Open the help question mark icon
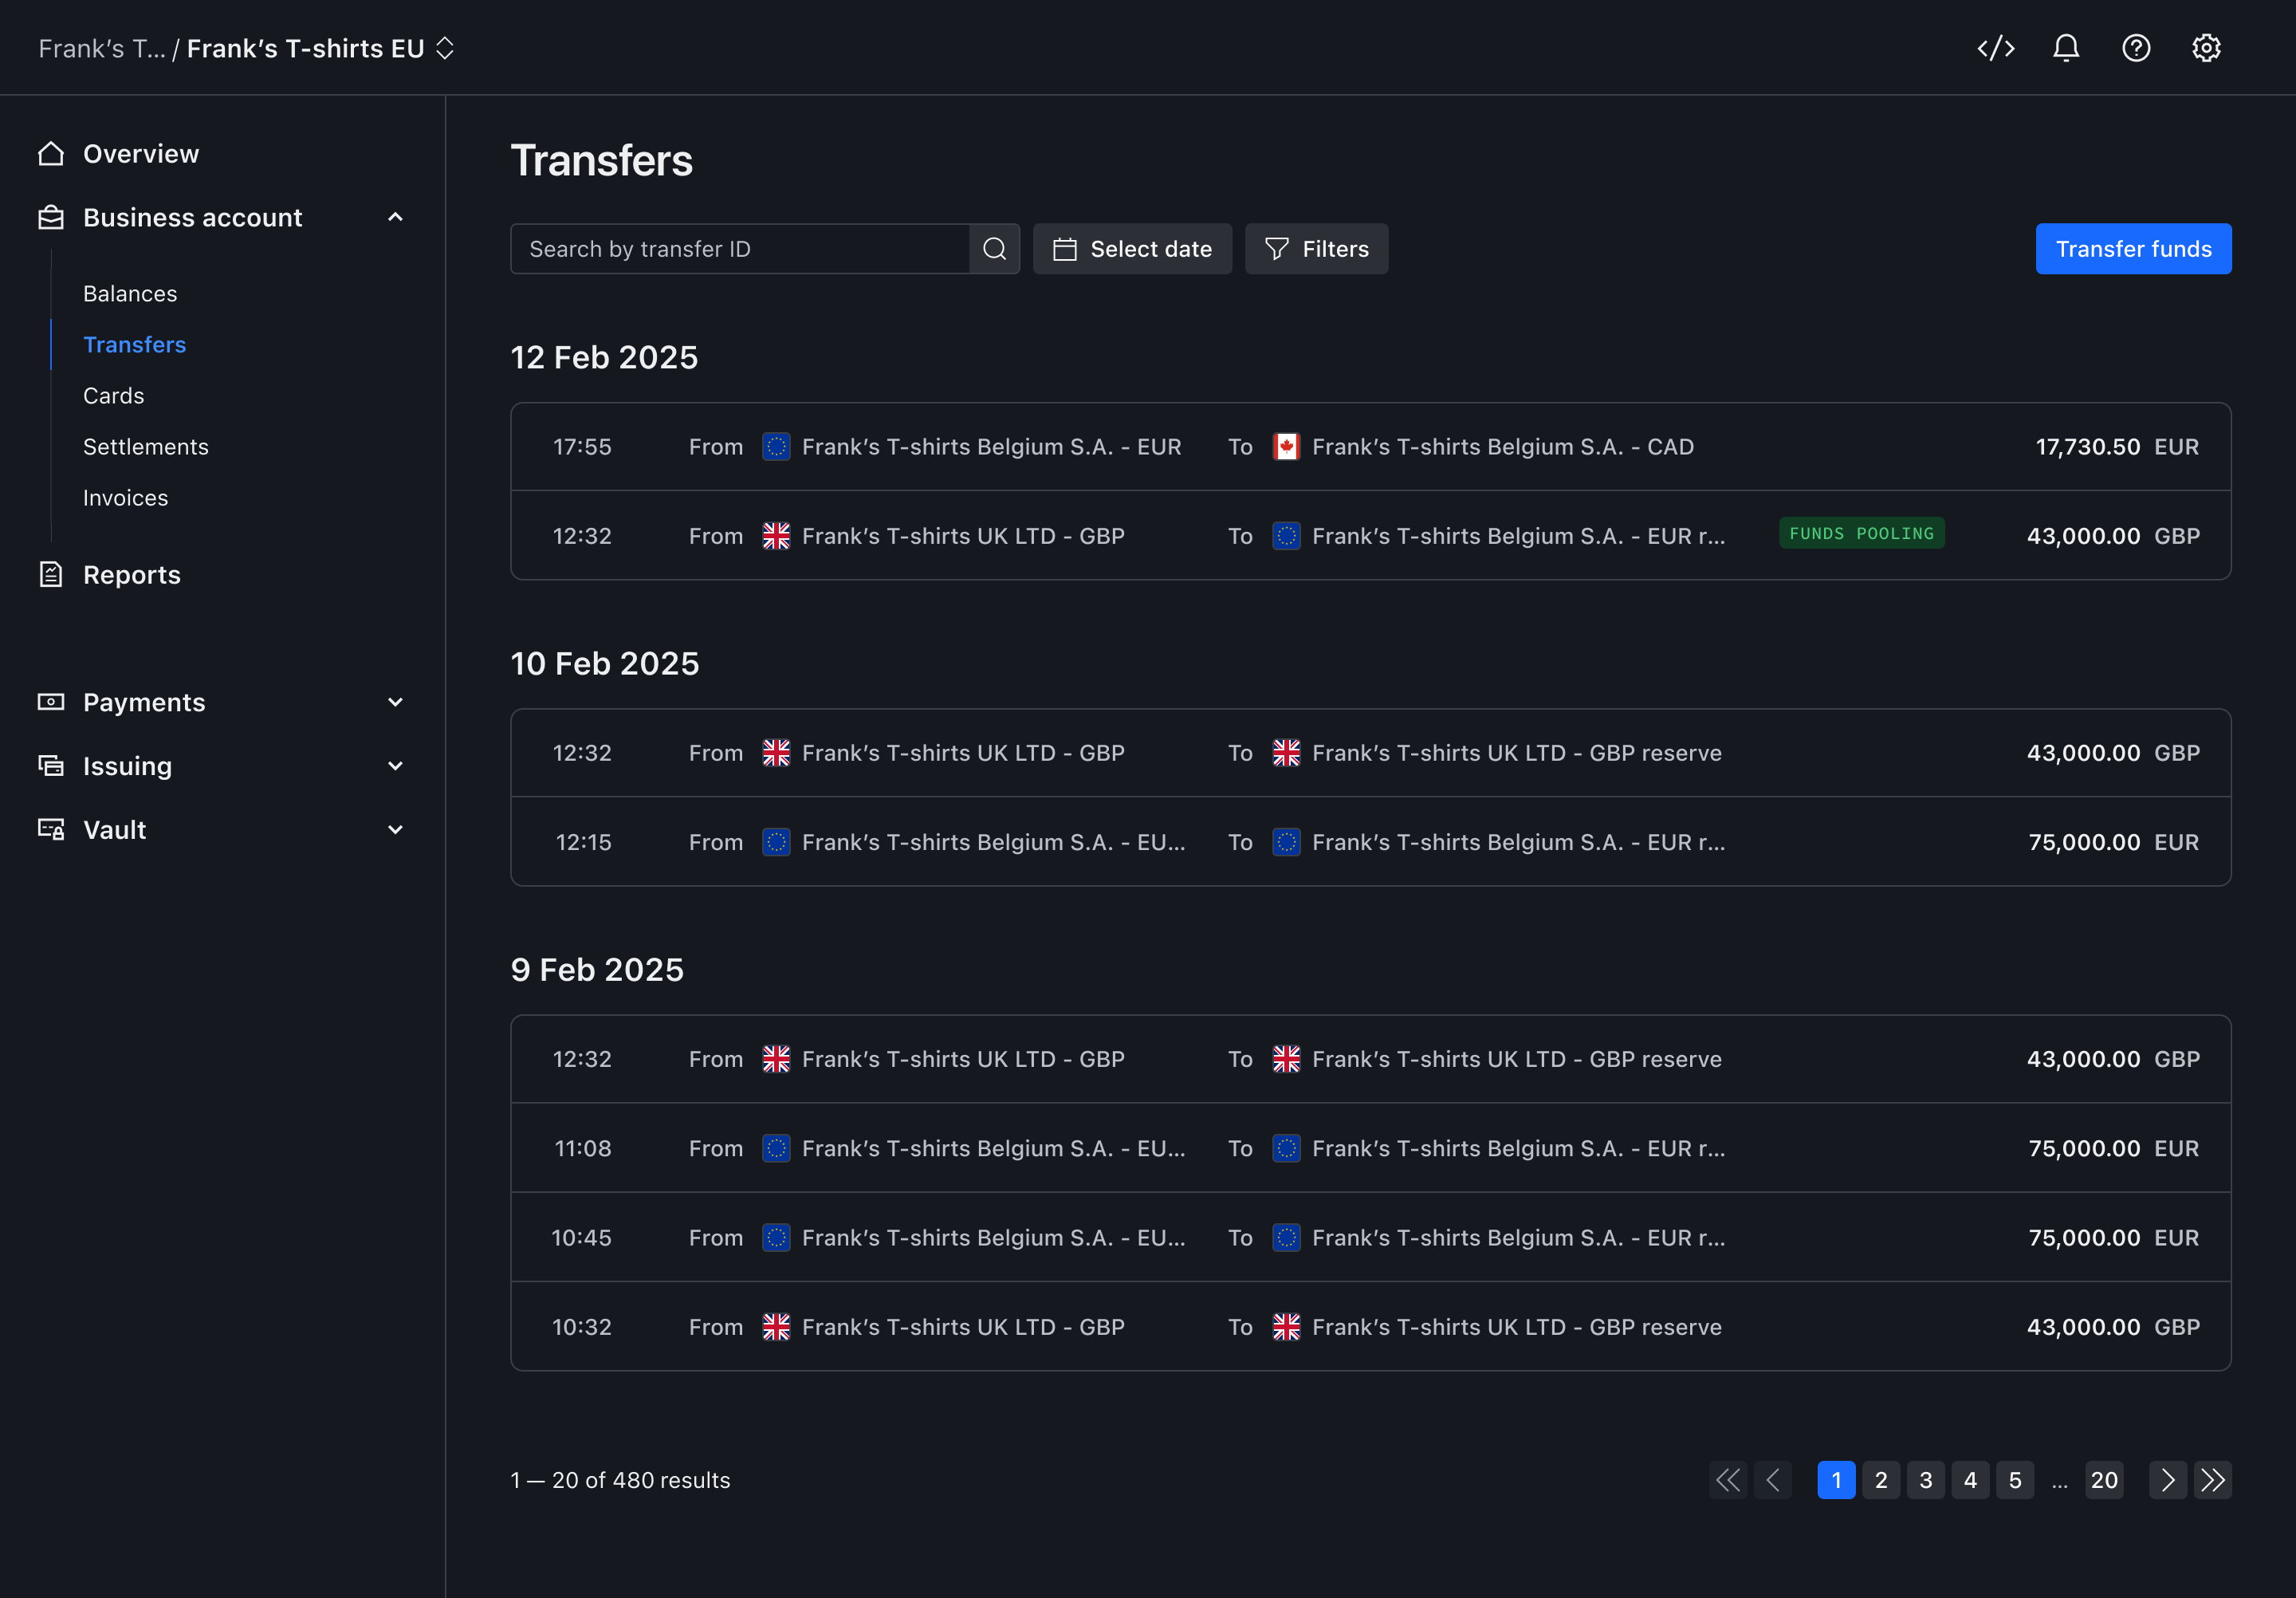 pos(2136,48)
